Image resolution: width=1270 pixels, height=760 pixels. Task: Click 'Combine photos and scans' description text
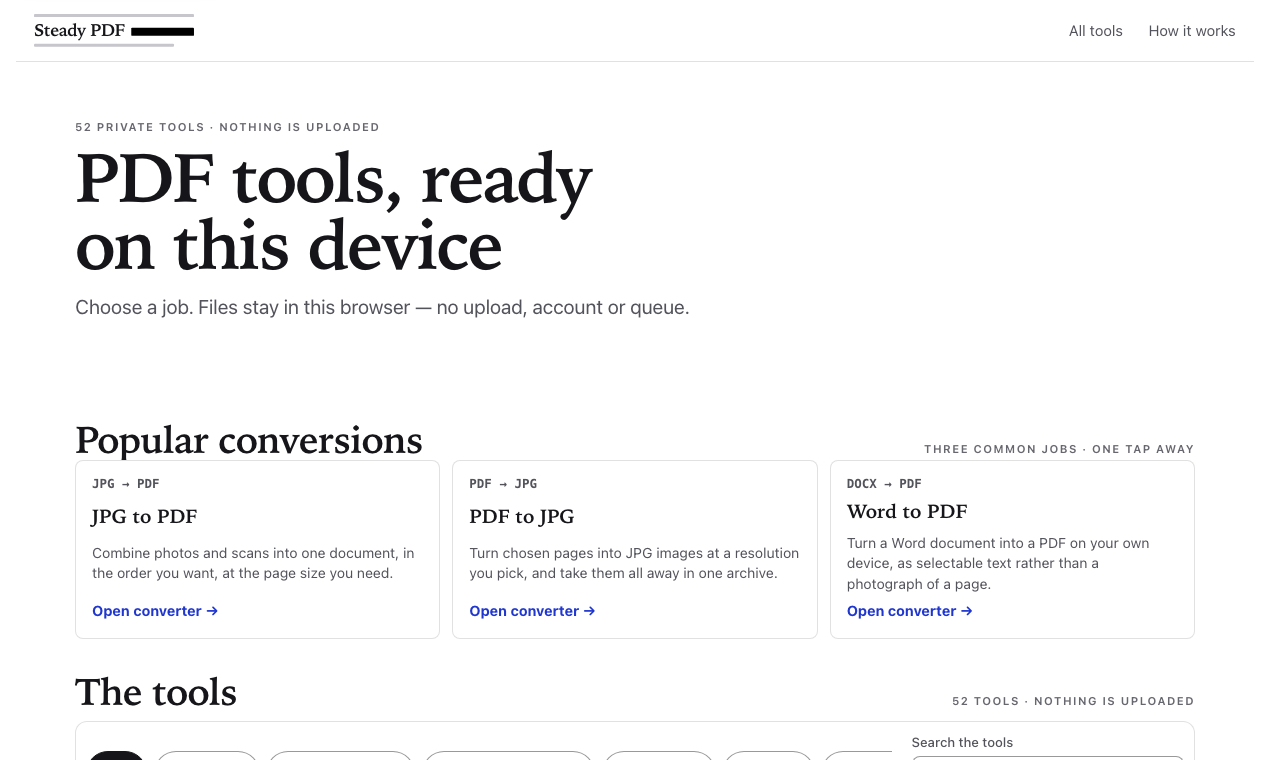coord(253,563)
